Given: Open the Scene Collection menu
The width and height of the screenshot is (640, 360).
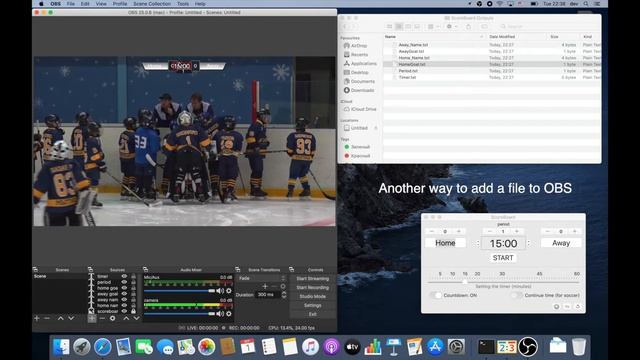Looking at the screenshot, I should coord(152,4).
